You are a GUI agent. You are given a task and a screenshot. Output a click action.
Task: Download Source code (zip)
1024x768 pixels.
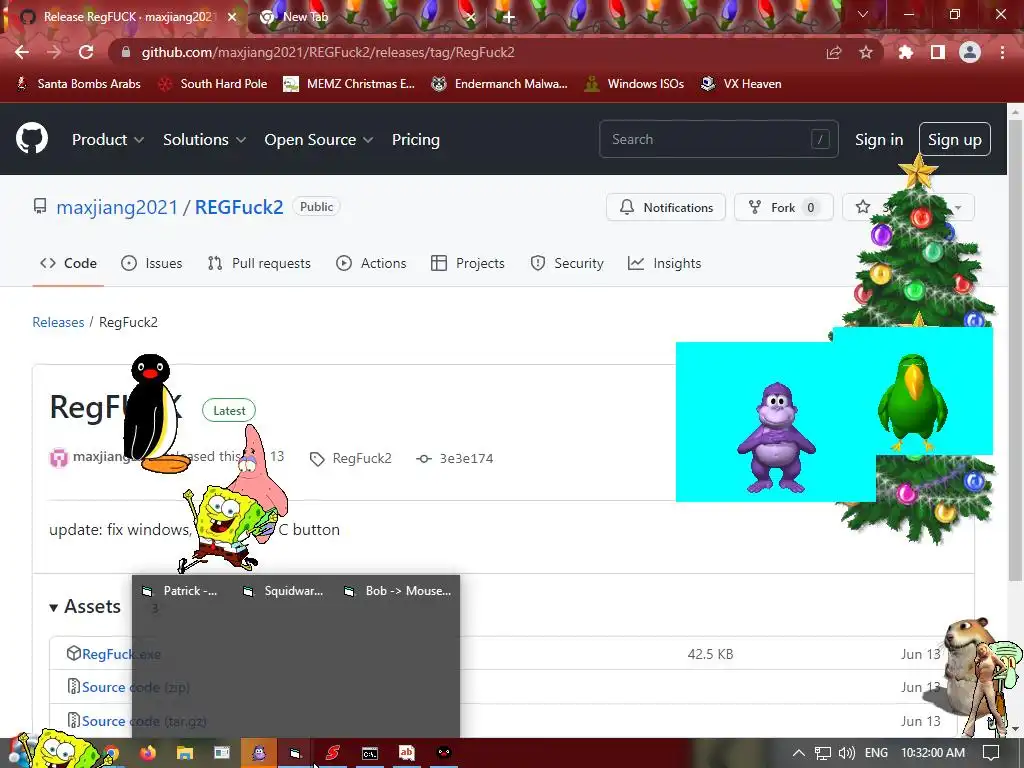pyautogui.click(x=135, y=687)
